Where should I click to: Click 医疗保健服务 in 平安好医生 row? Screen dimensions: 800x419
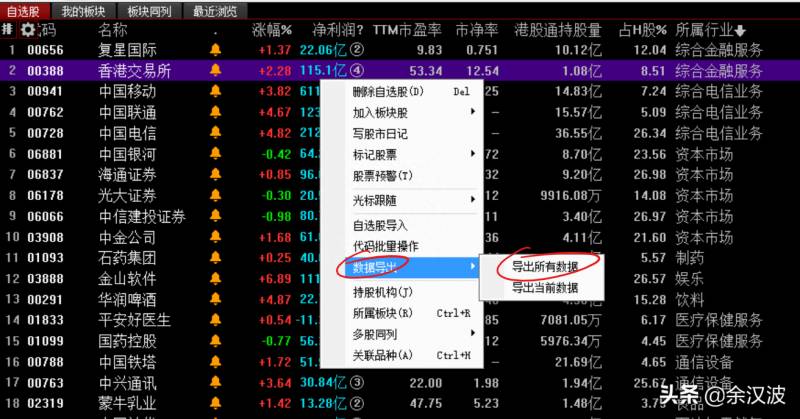pos(718,320)
